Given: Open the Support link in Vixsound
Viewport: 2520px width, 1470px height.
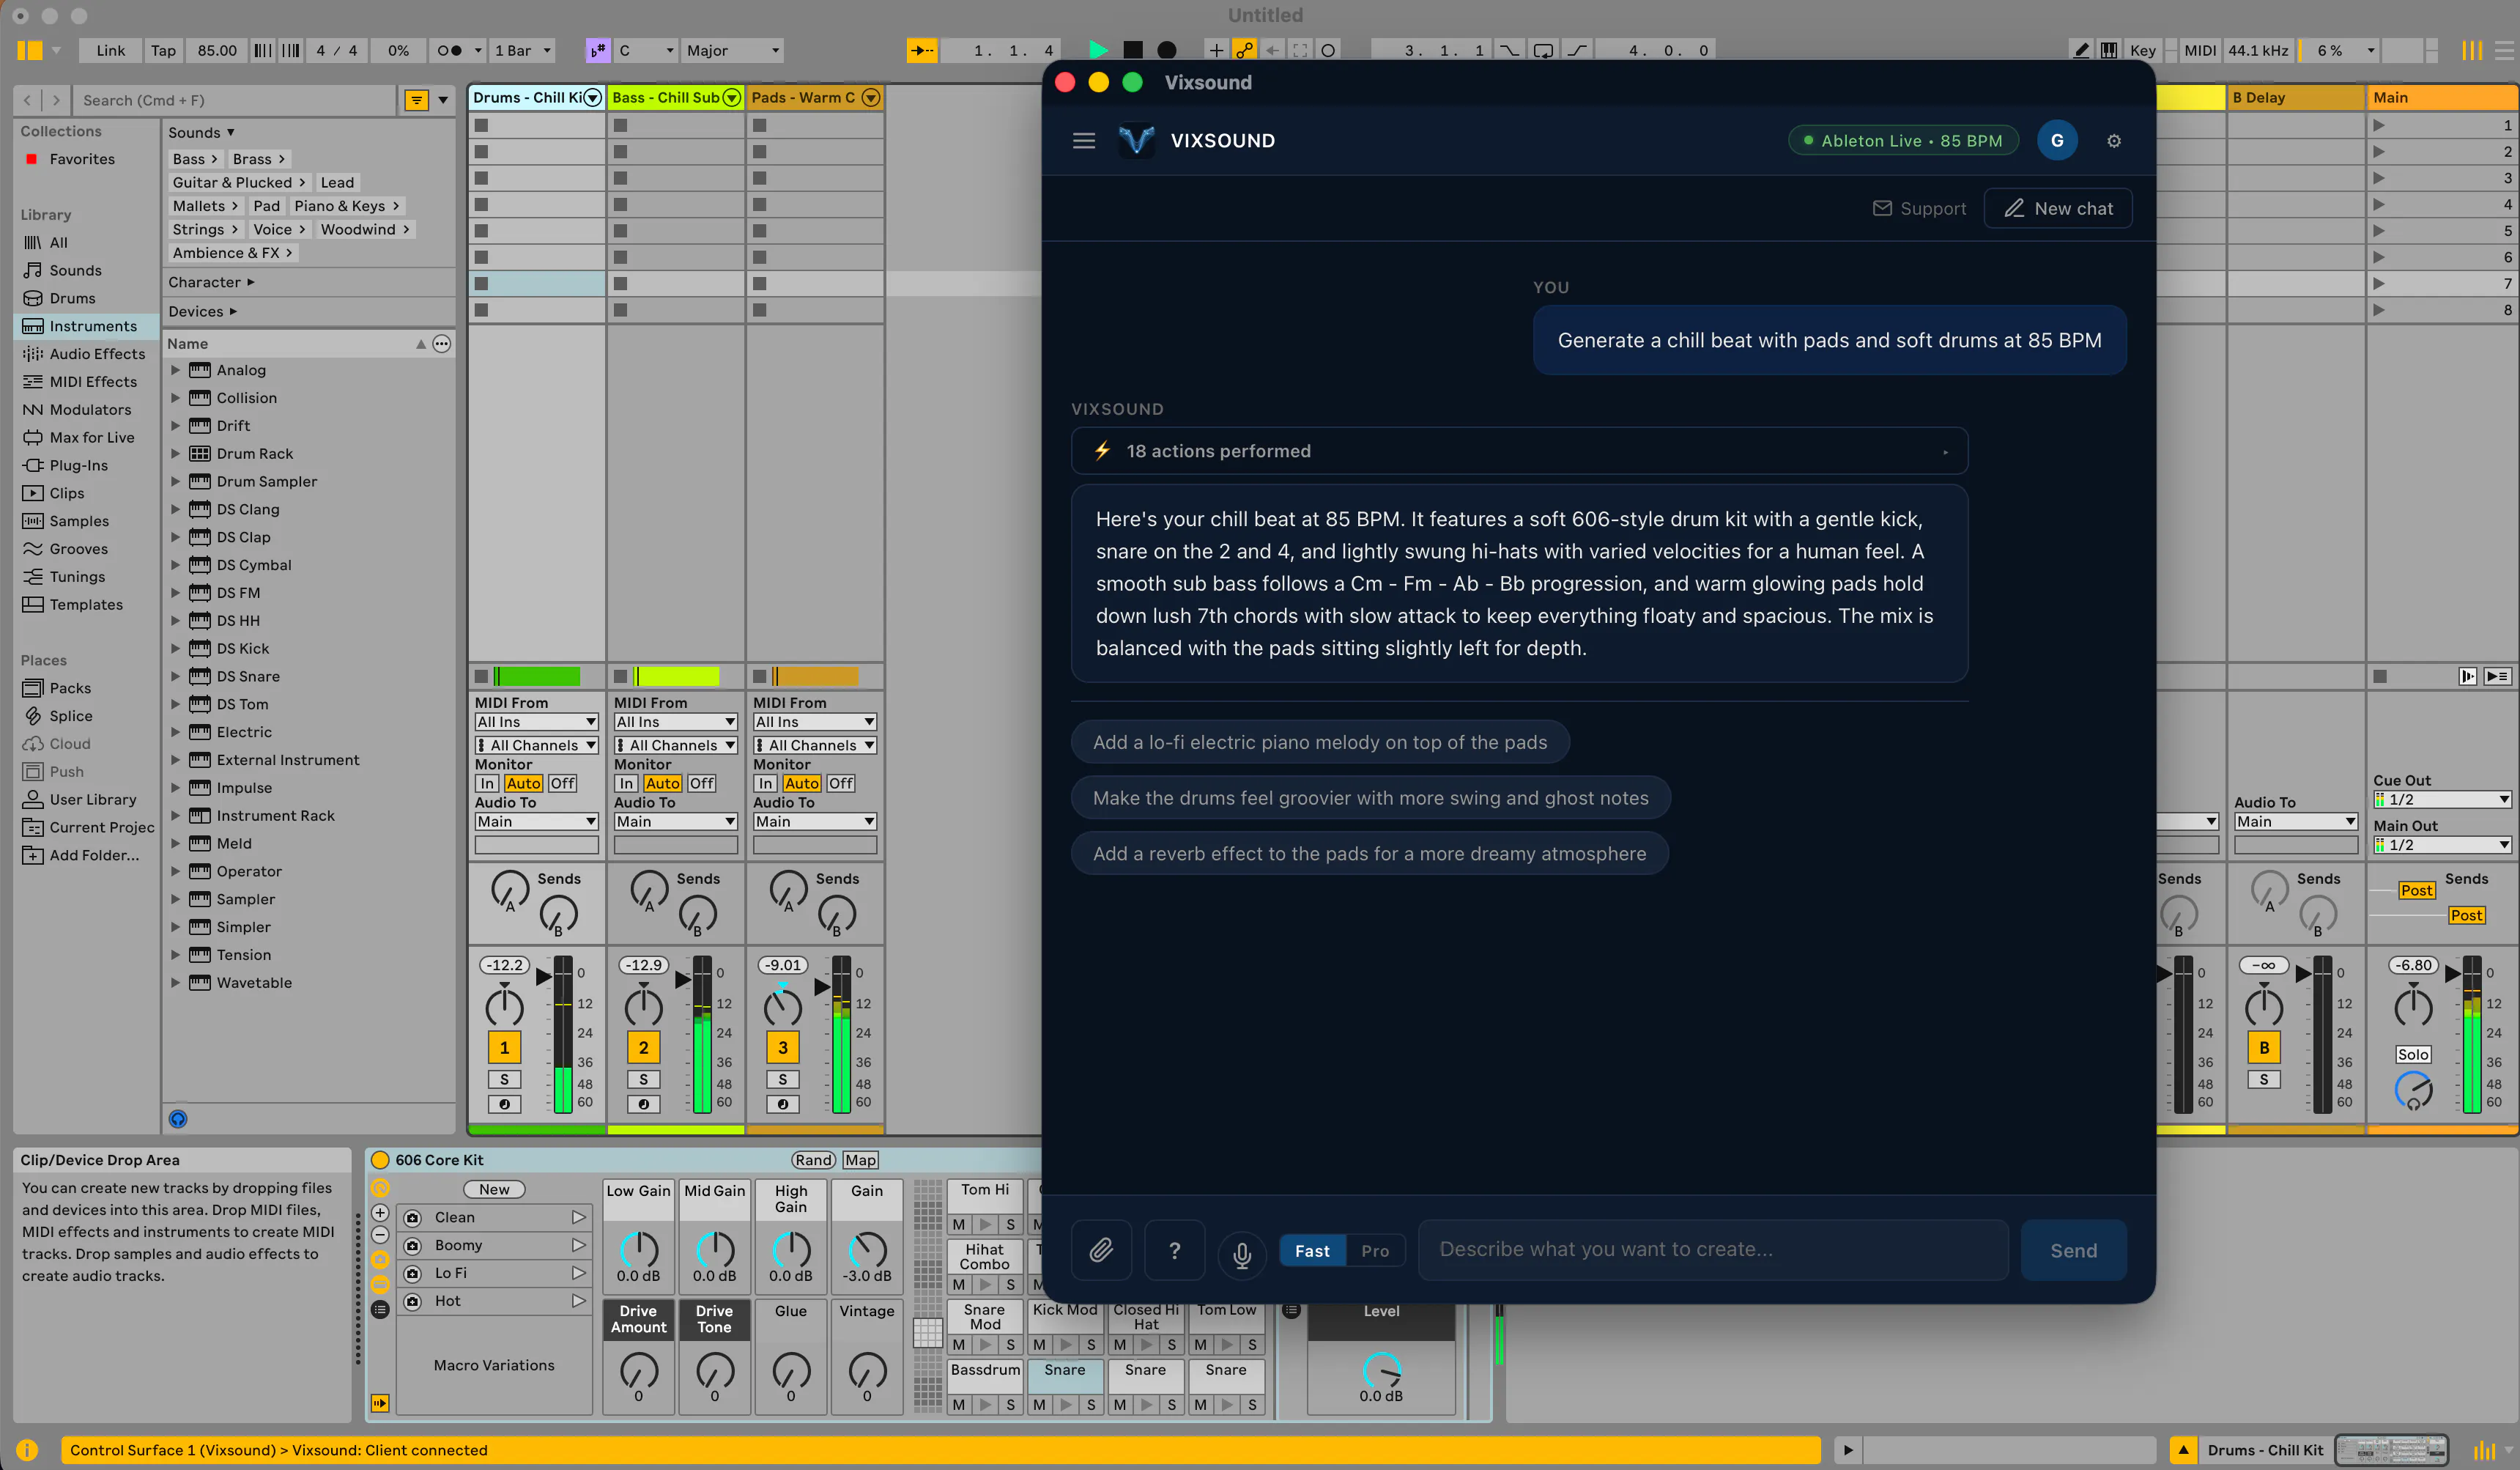Looking at the screenshot, I should click(1919, 208).
